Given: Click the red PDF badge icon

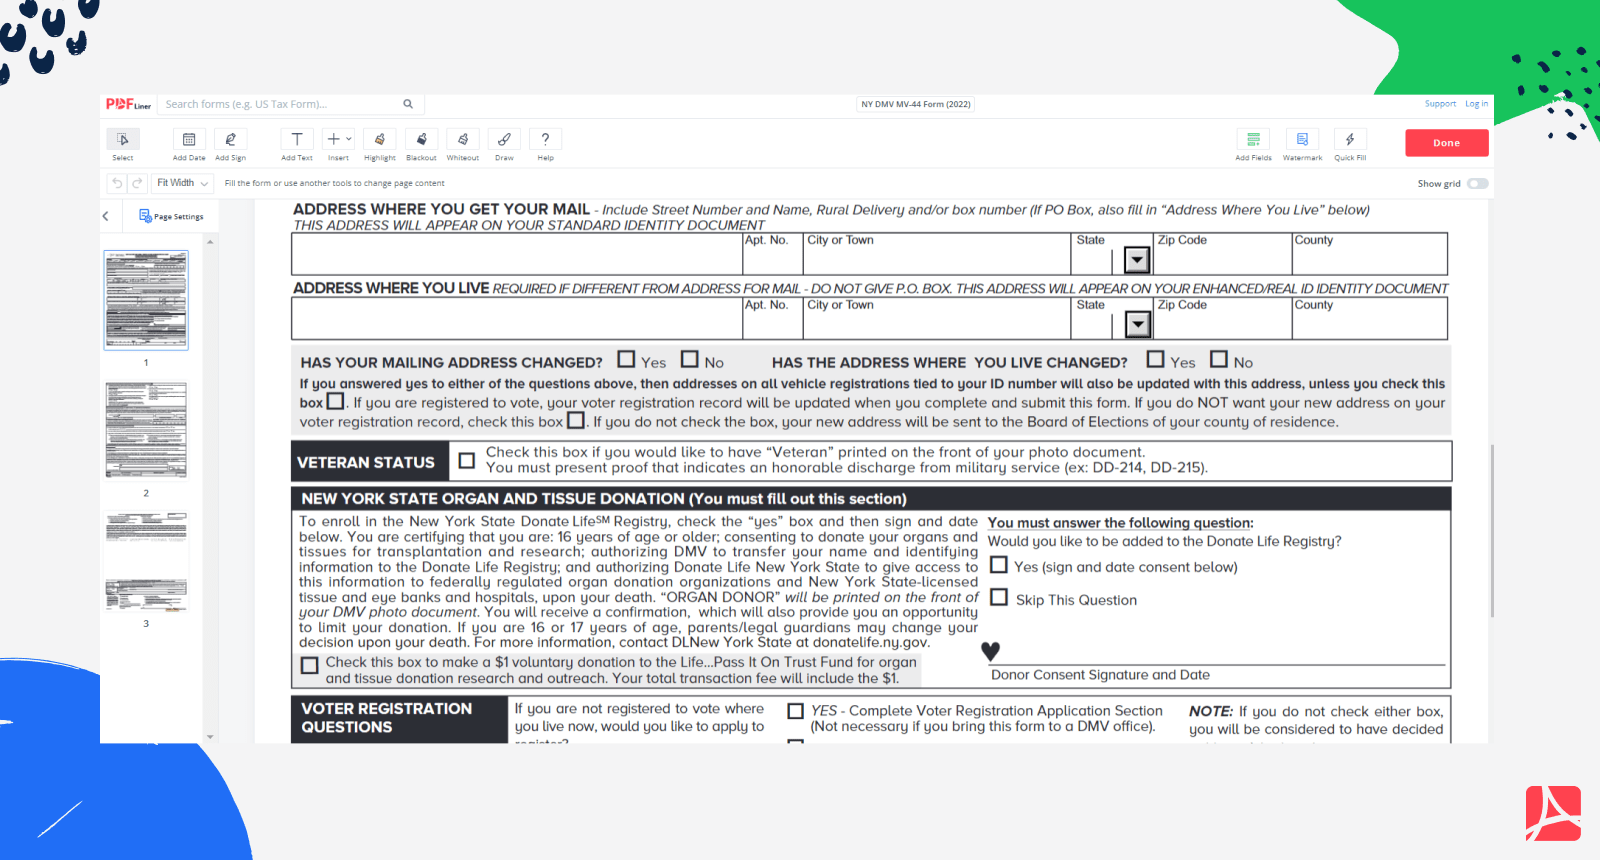Looking at the screenshot, I should [1553, 813].
